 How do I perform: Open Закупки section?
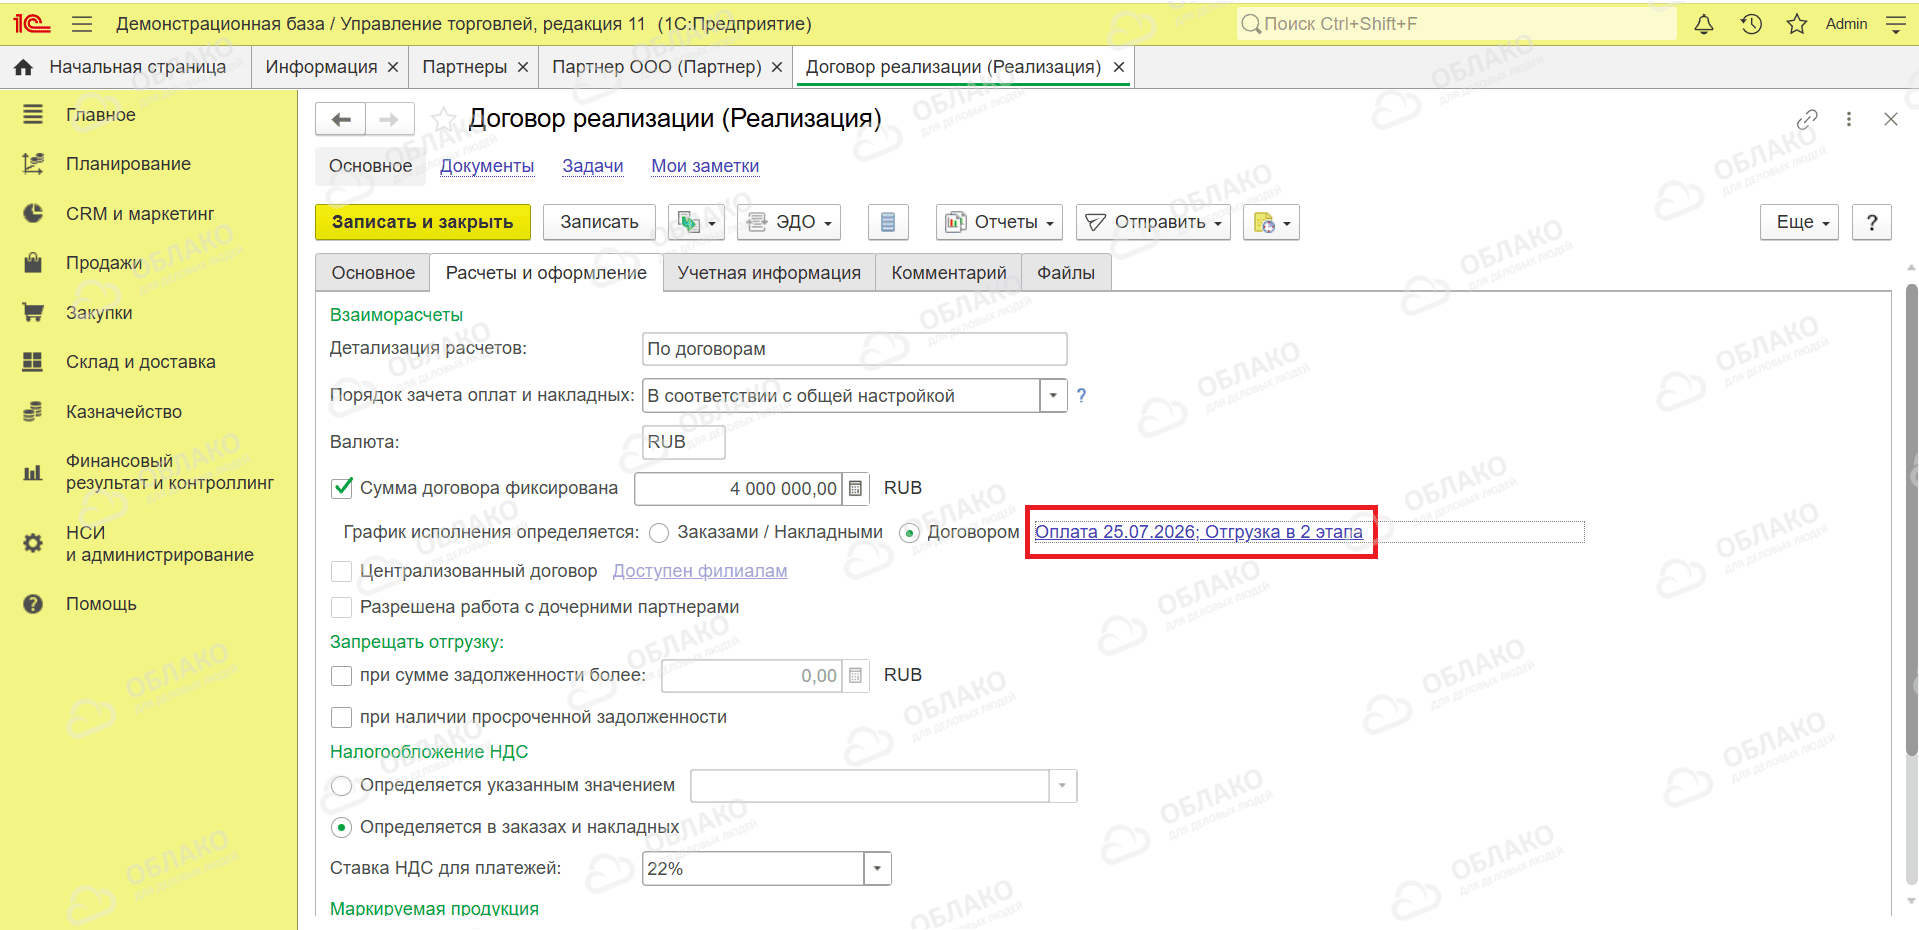99,313
